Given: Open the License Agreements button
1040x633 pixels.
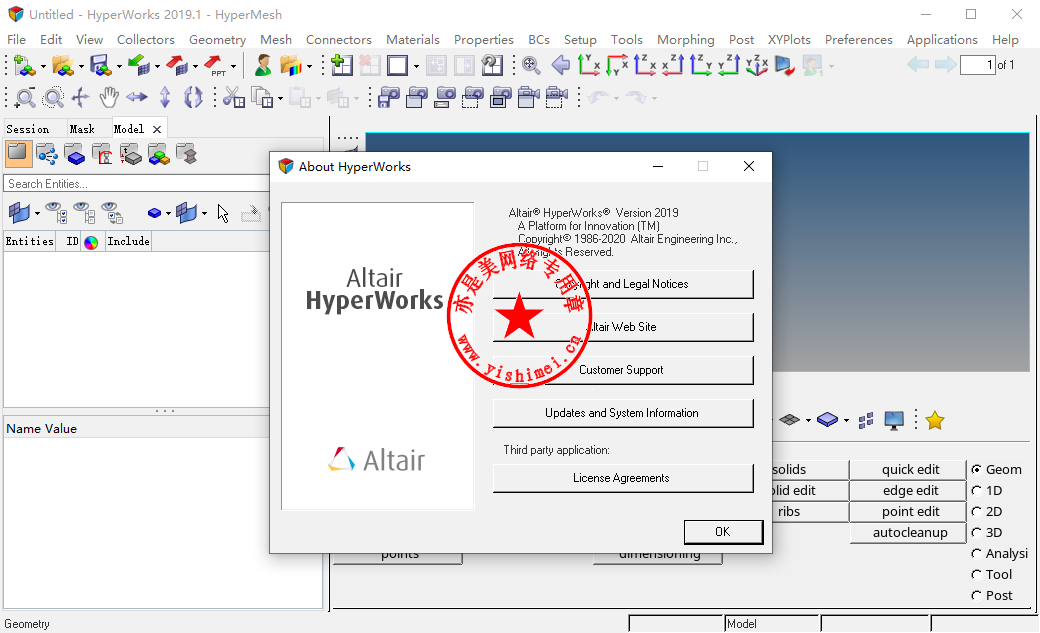Looking at the screenshot, I should click(x=623, y=478).
